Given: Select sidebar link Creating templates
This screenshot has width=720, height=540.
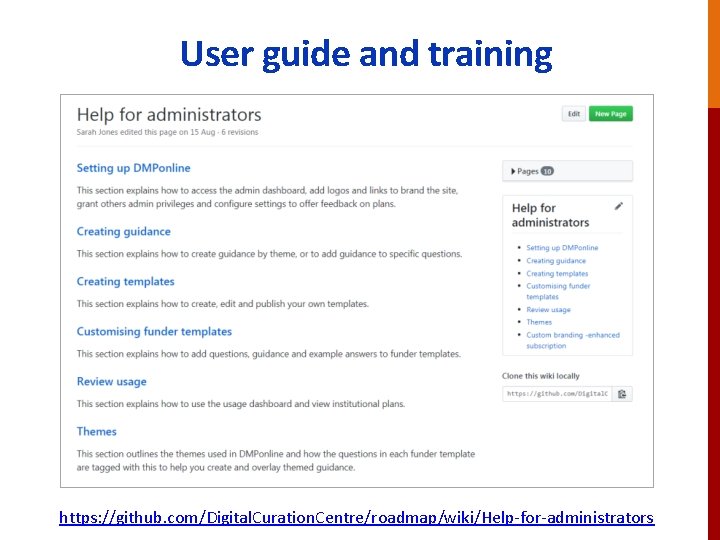Looking at the screenshot, I should point(557,273).
